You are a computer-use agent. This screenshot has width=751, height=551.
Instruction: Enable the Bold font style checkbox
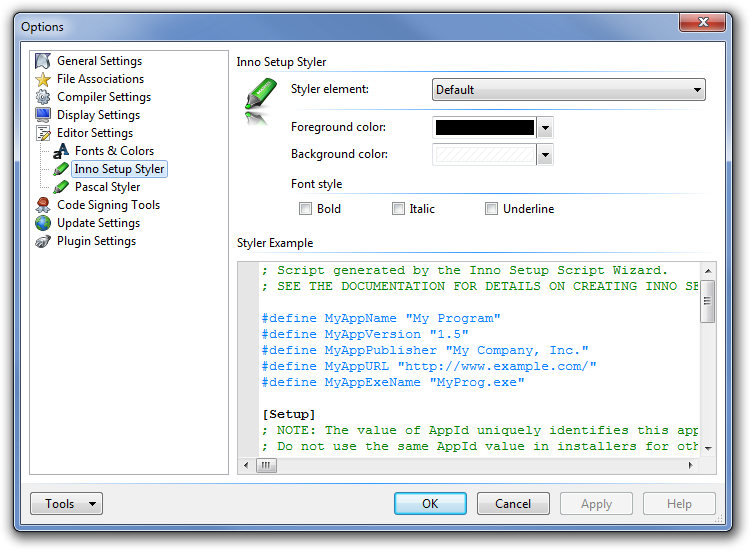pos(306,209)
